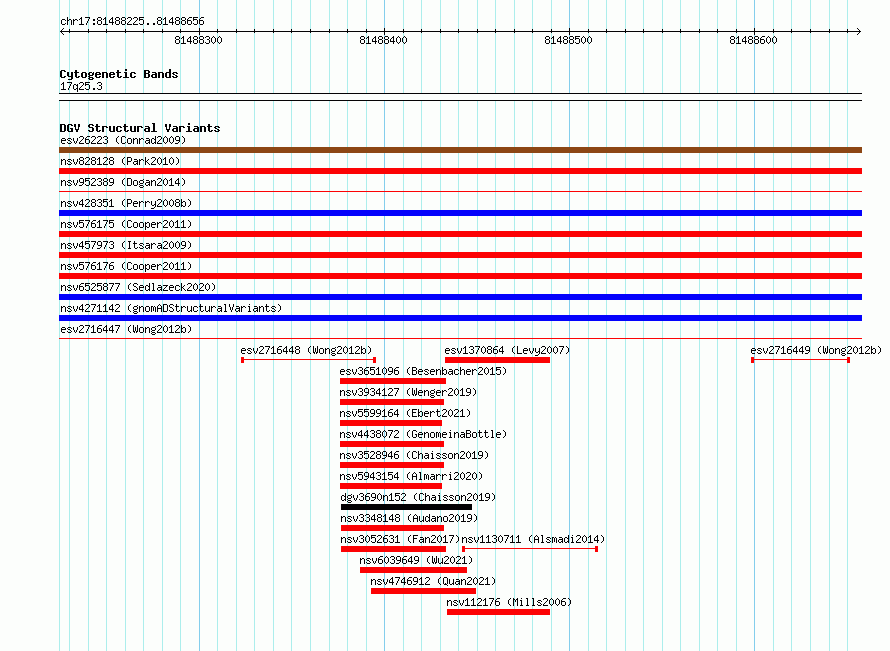
Task: Open the nsv112176 (Mills2006) label
Action: coord(509,602)
